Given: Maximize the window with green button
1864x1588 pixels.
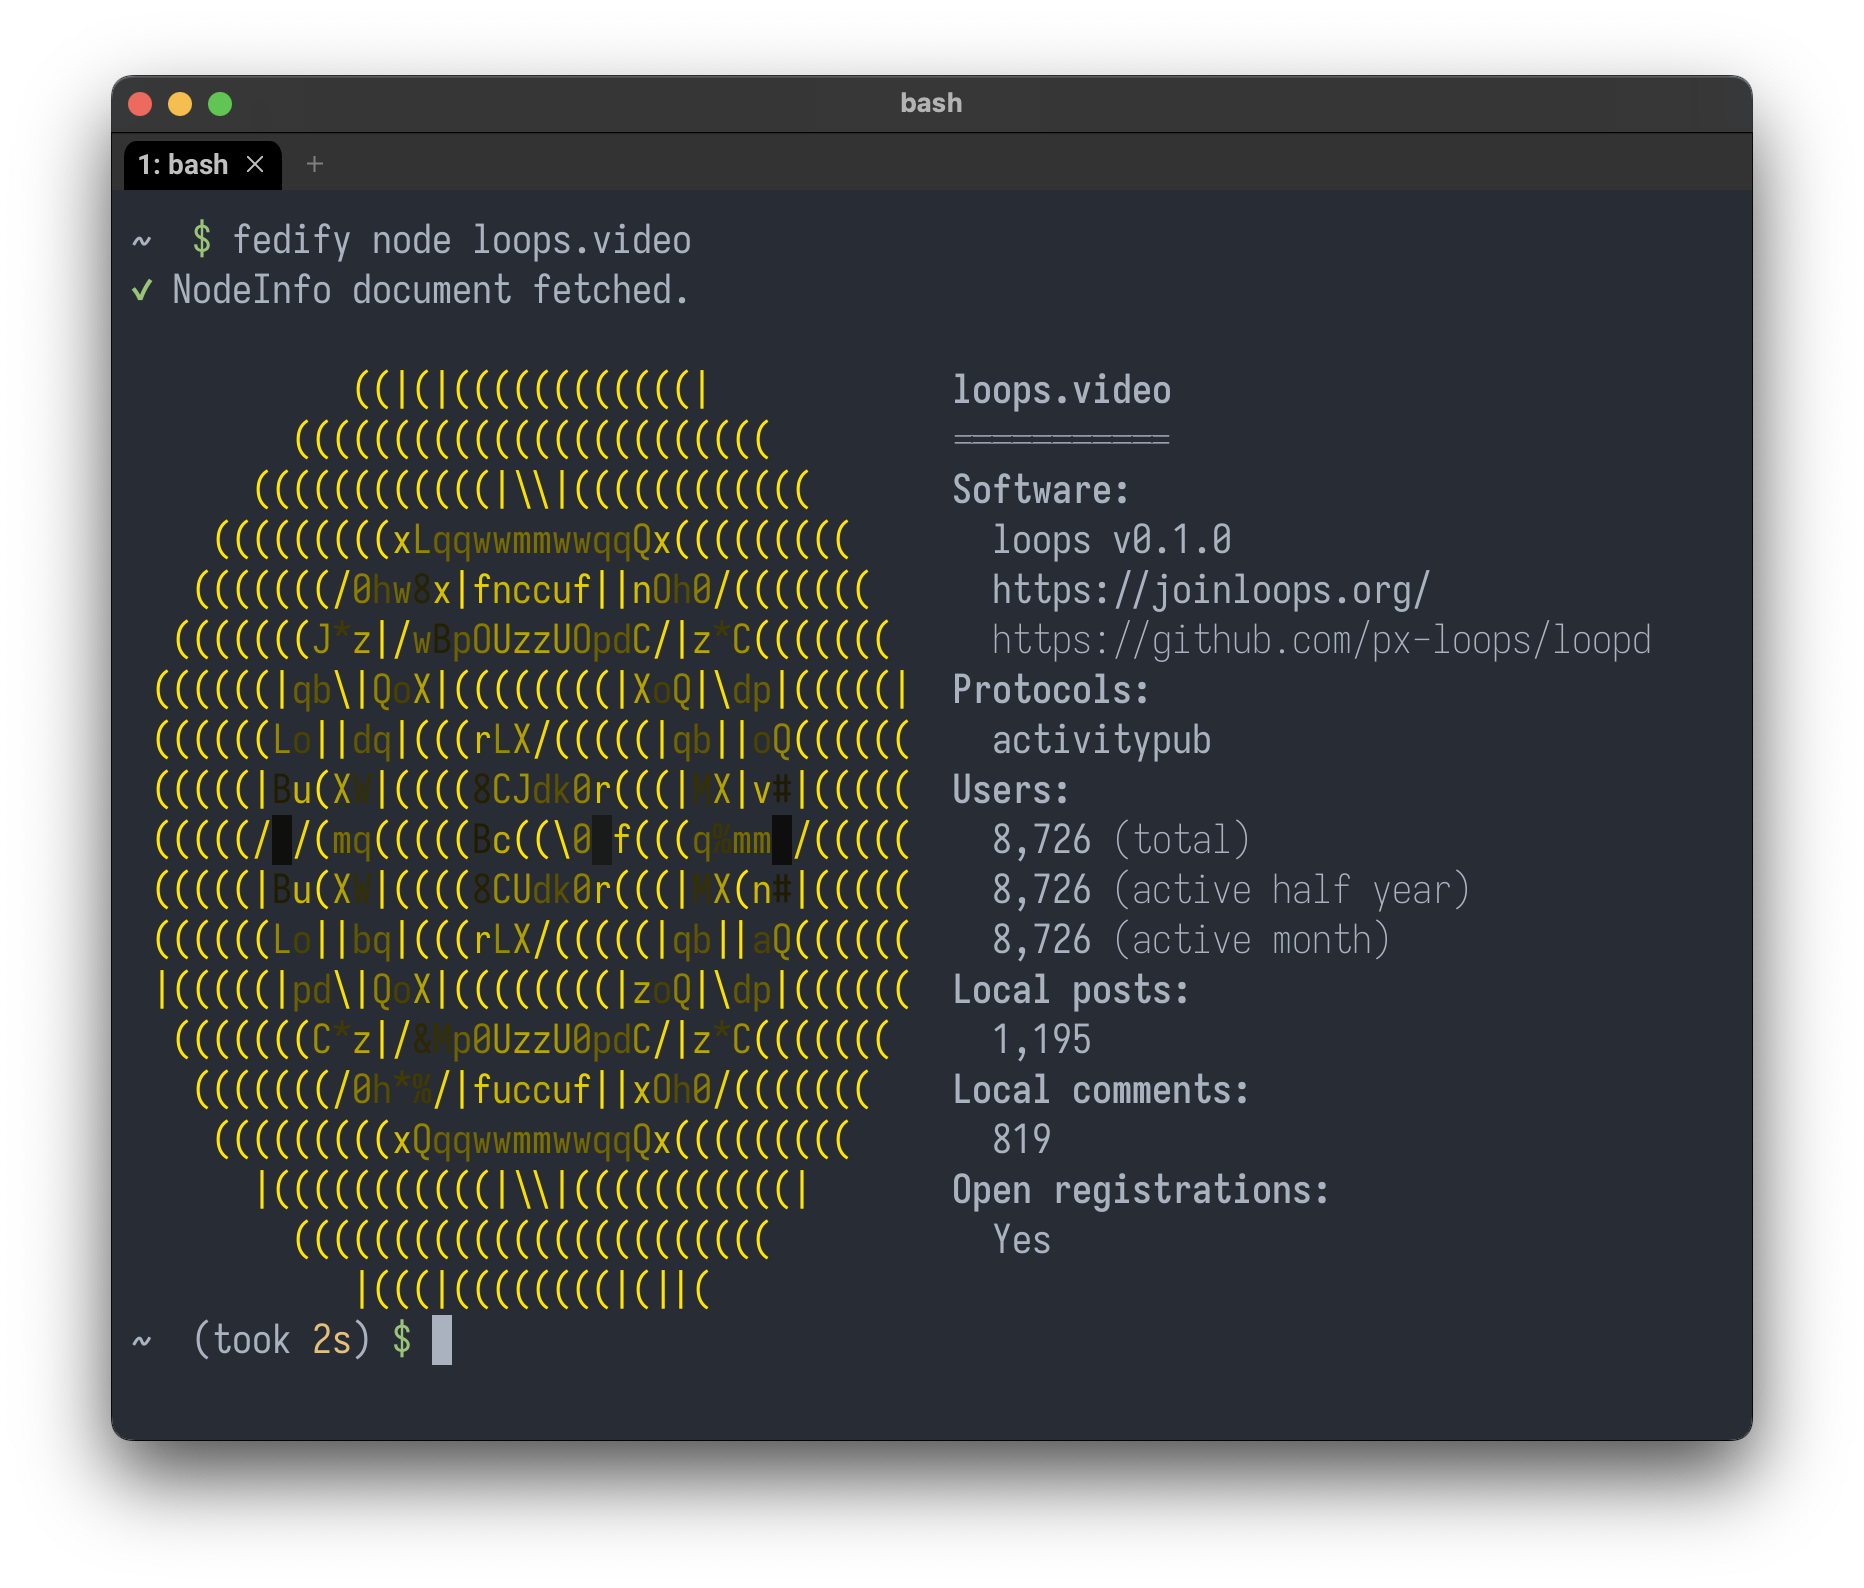Looking at the screenshot, I should (x=220, y=104).
